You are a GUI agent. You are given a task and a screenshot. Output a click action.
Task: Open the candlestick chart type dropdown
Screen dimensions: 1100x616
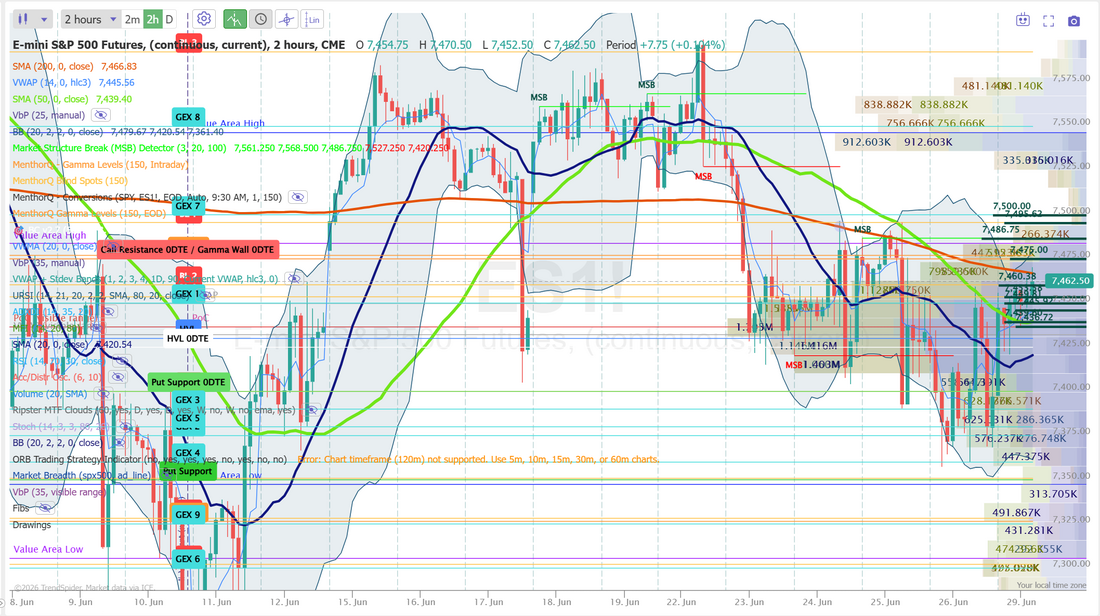pos(33,19)
